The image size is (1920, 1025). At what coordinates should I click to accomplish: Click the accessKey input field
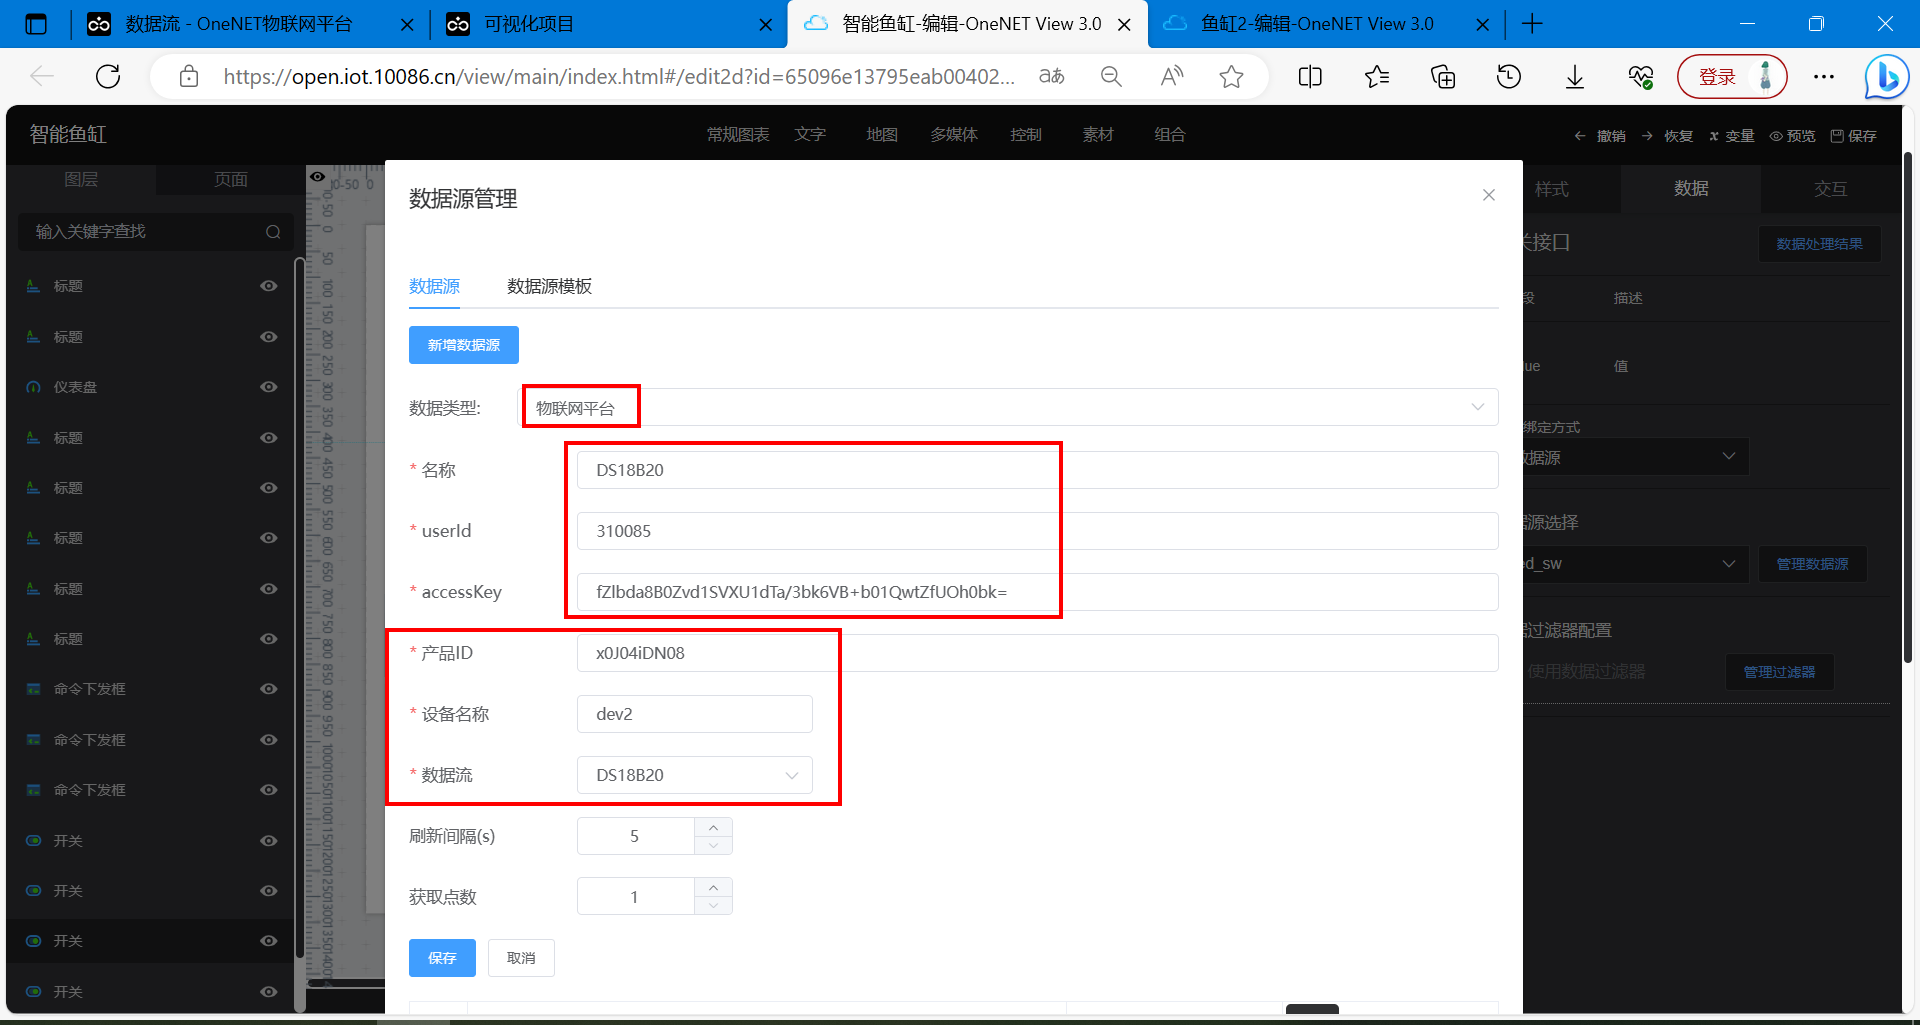(1037, 592)
